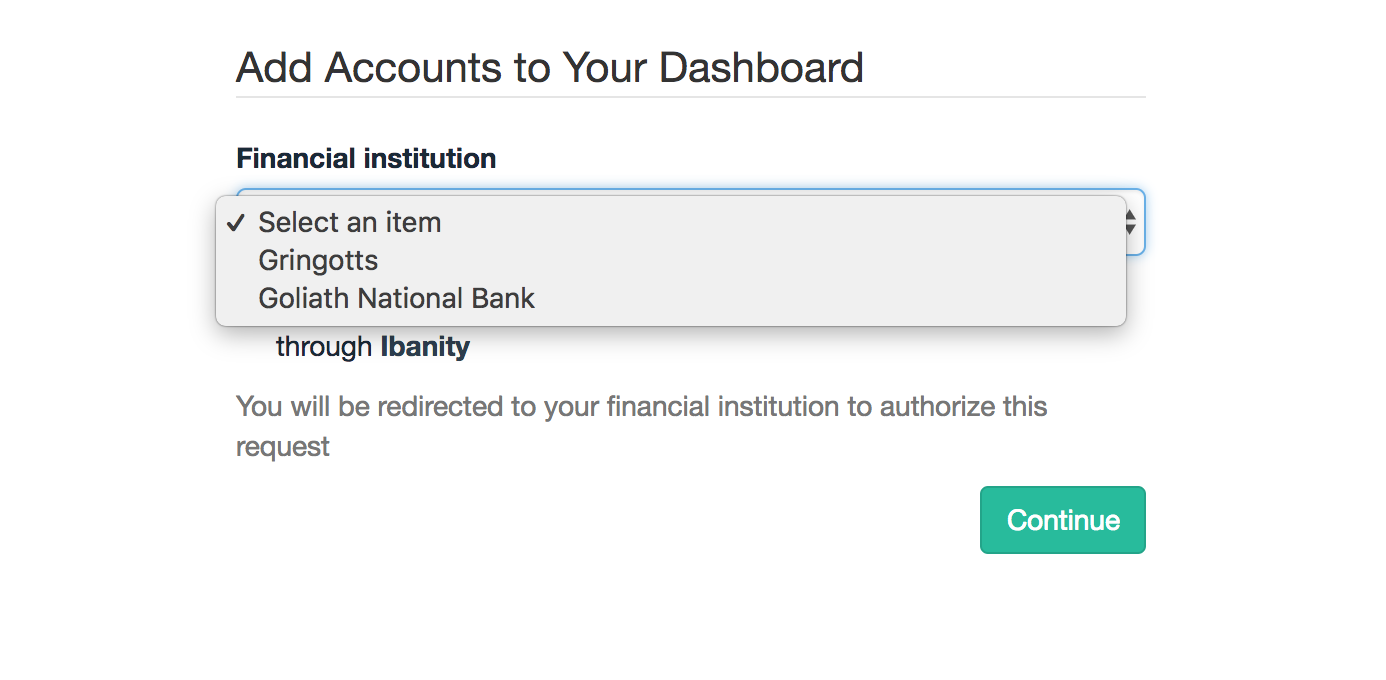This screenshot has width=1386, height=680.
Task: Select the "Select an item" placeholder option
Action: click(349, 222)
